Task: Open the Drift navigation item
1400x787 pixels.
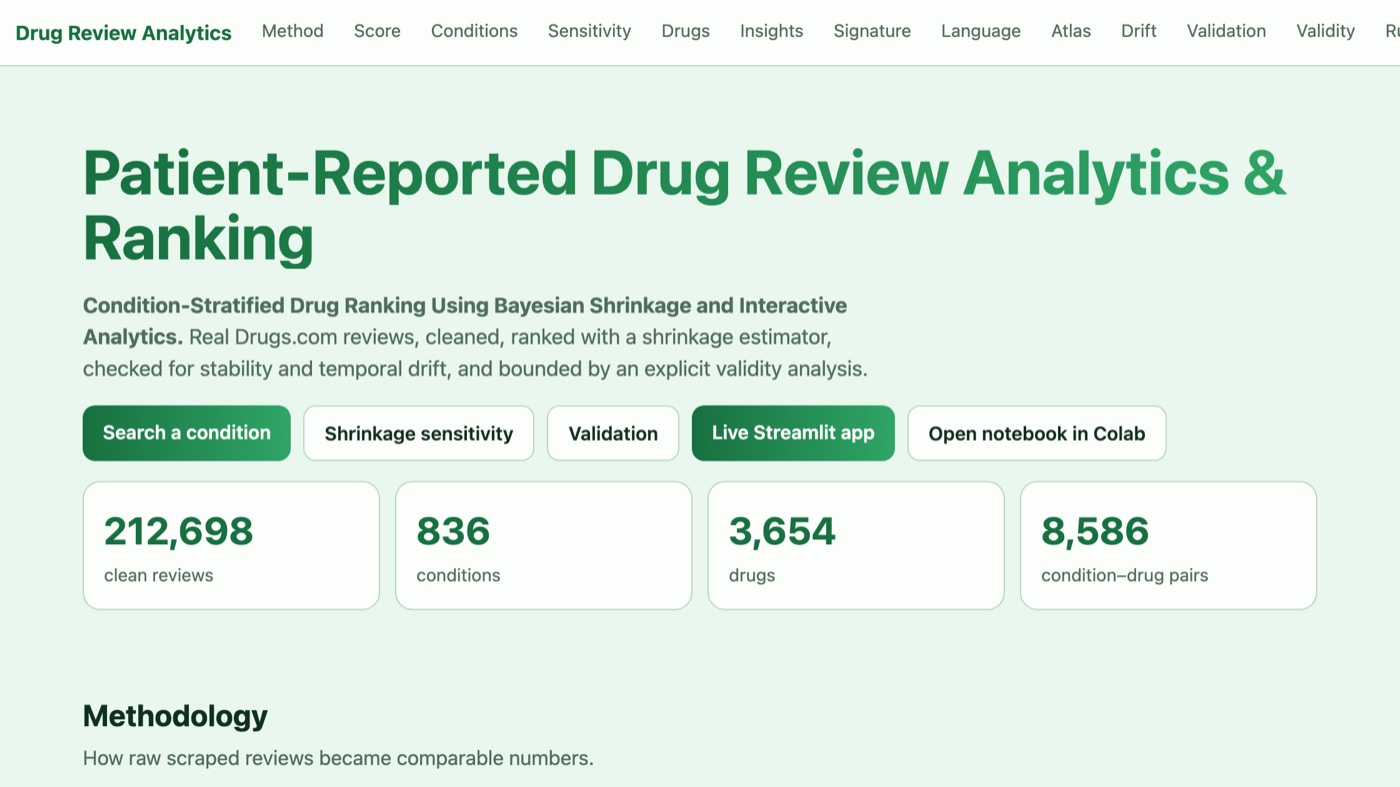Action: point(1139,31)
